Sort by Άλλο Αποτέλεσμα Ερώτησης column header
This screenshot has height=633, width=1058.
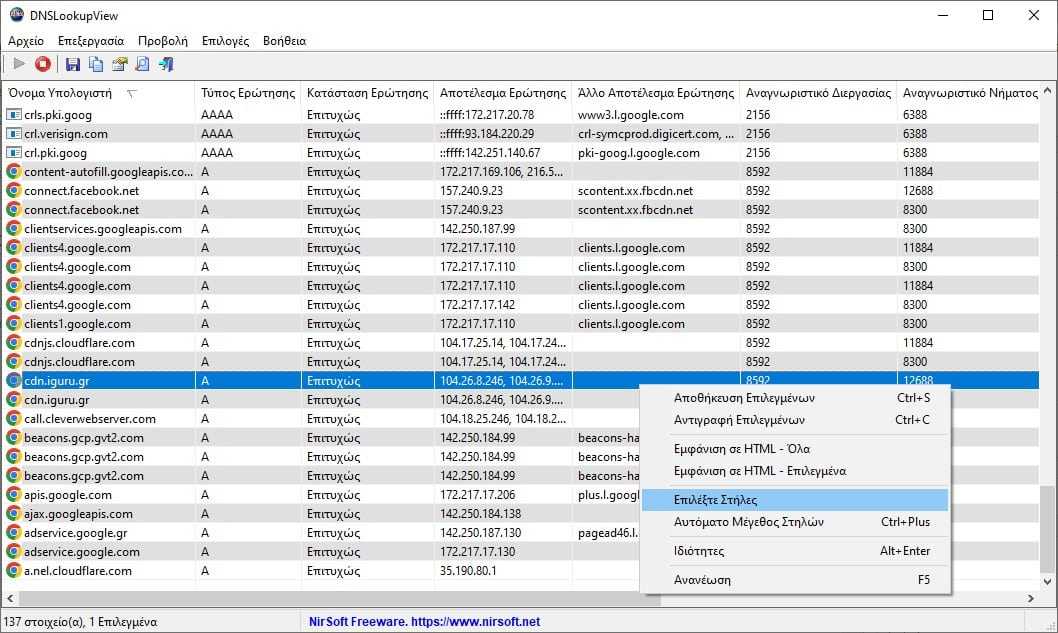pyautogui.click(x=656, y=93)
